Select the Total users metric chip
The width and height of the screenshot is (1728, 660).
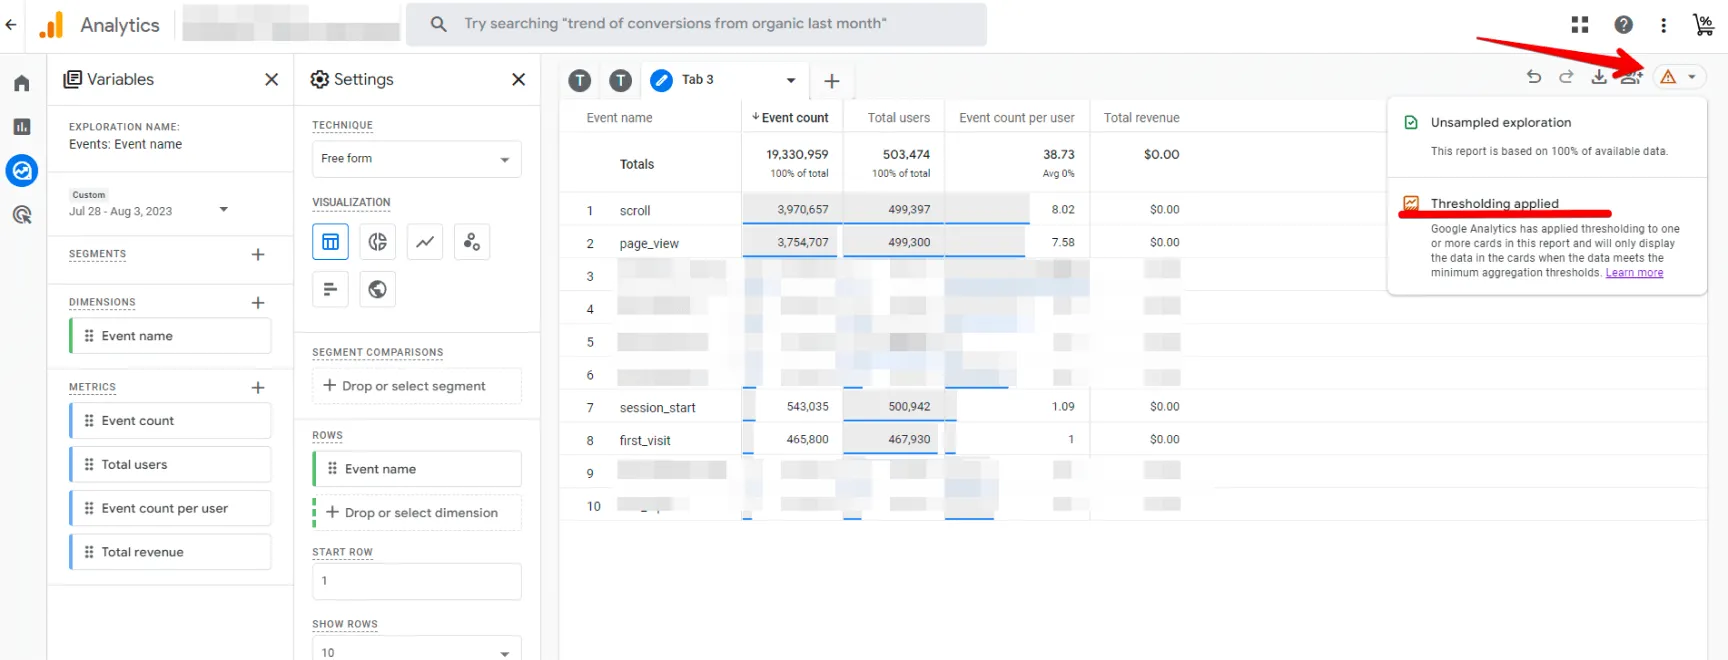coord(170,465)
